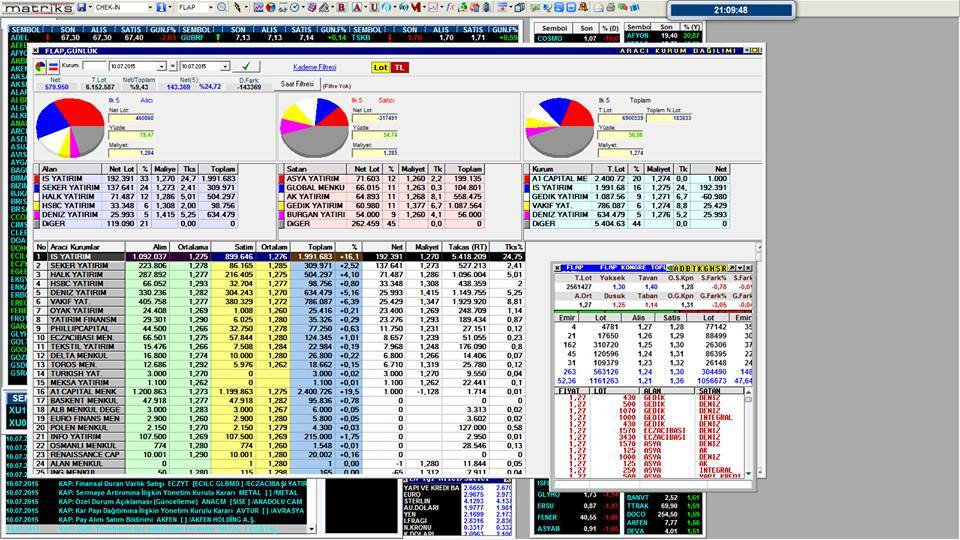Click the green checkmark apply button
The image size is (960, 540).
[x=244, y=66]
